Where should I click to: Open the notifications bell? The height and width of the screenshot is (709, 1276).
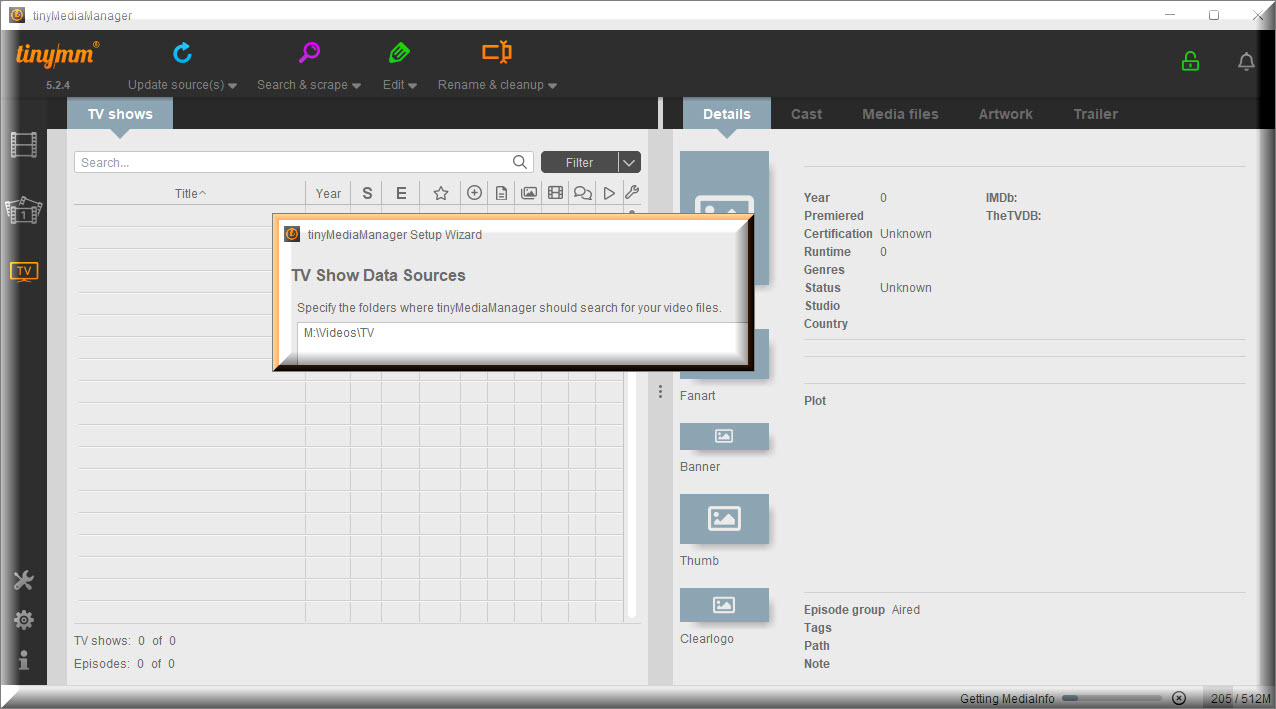pos(1246,62)
